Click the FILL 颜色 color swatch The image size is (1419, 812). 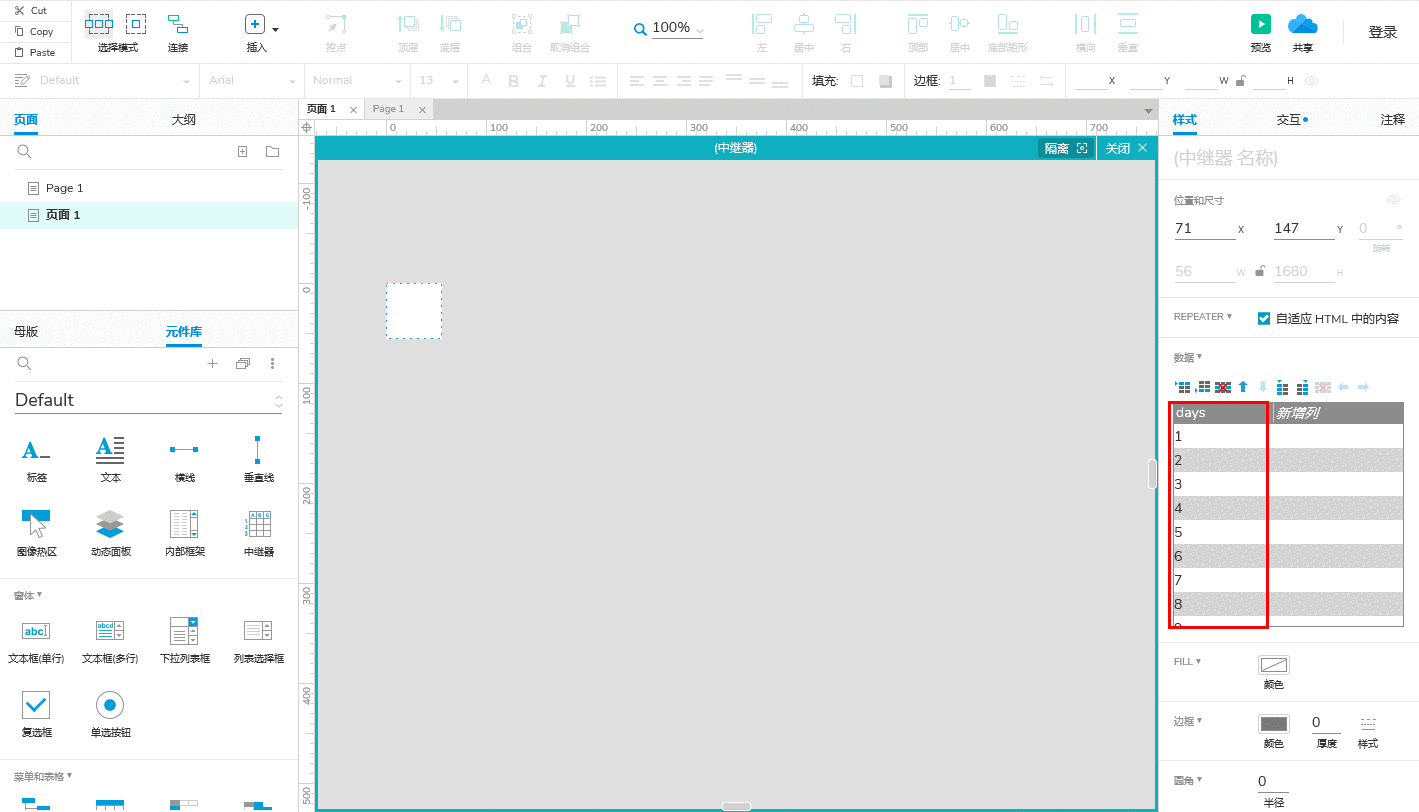(1274, 665)
